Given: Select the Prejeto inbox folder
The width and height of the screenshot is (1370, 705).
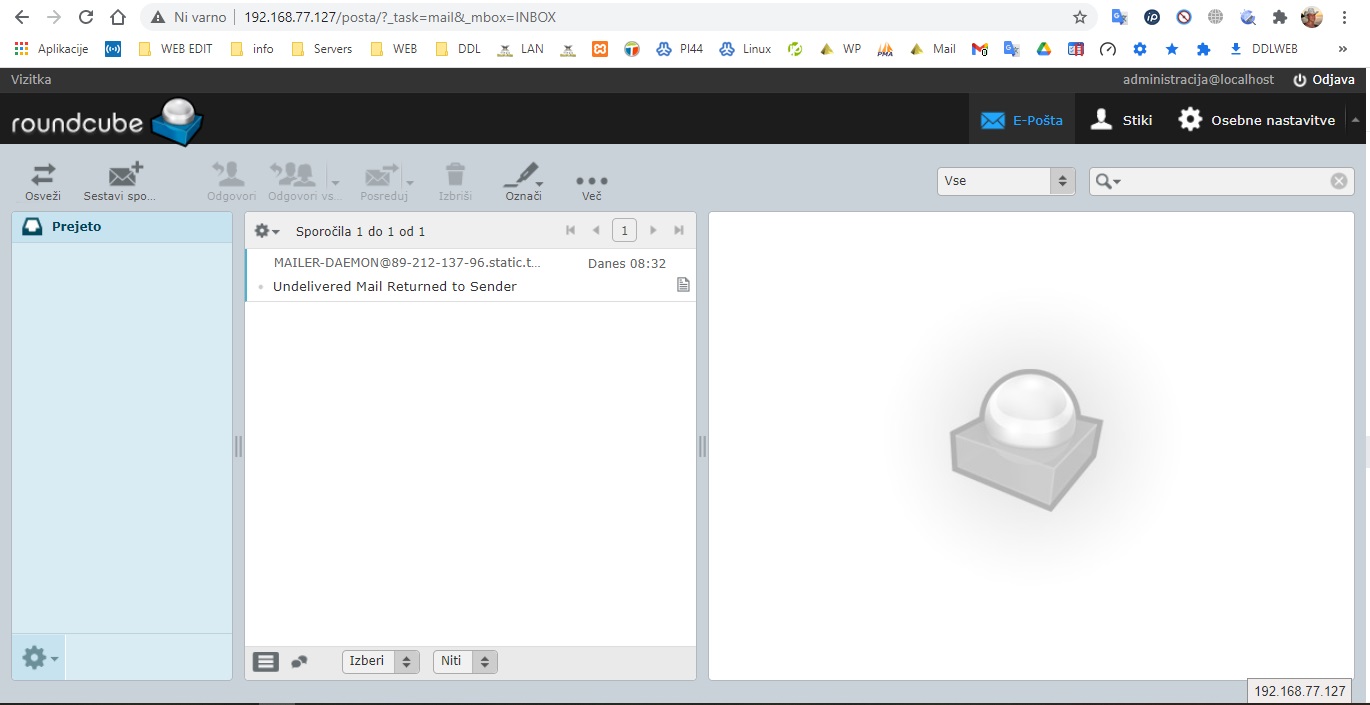Looking at the screenshot, I should coord(122,227).
